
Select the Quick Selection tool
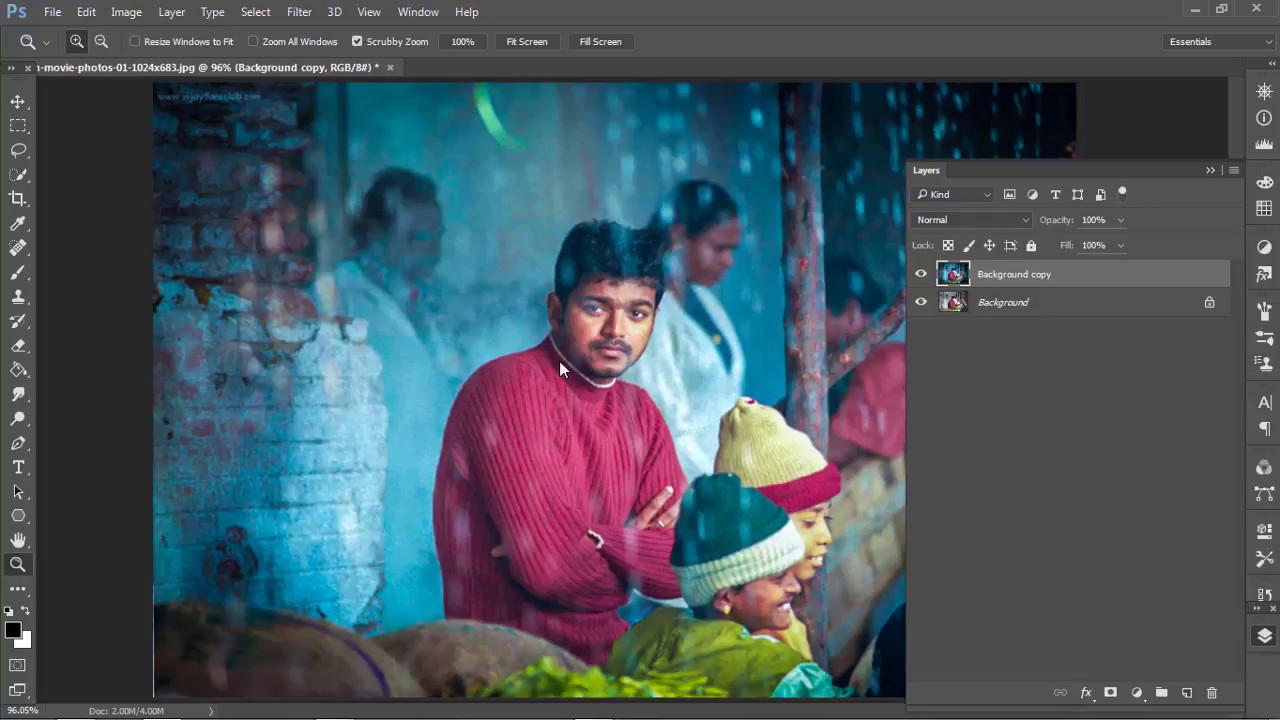click(18, 175)
